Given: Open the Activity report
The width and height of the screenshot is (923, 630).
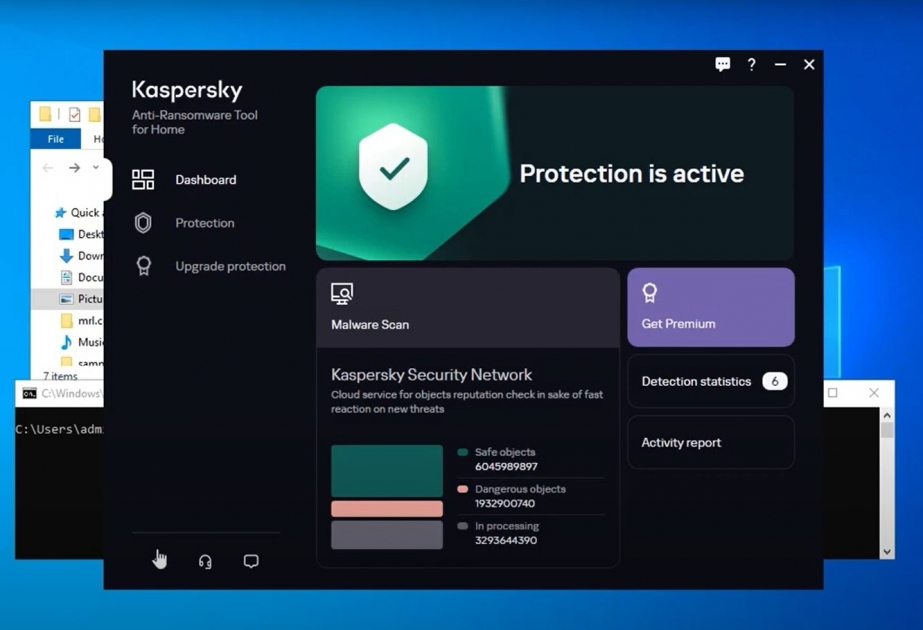Looking at the screenshot, I should pyautogui.click(x=710, y=442).
